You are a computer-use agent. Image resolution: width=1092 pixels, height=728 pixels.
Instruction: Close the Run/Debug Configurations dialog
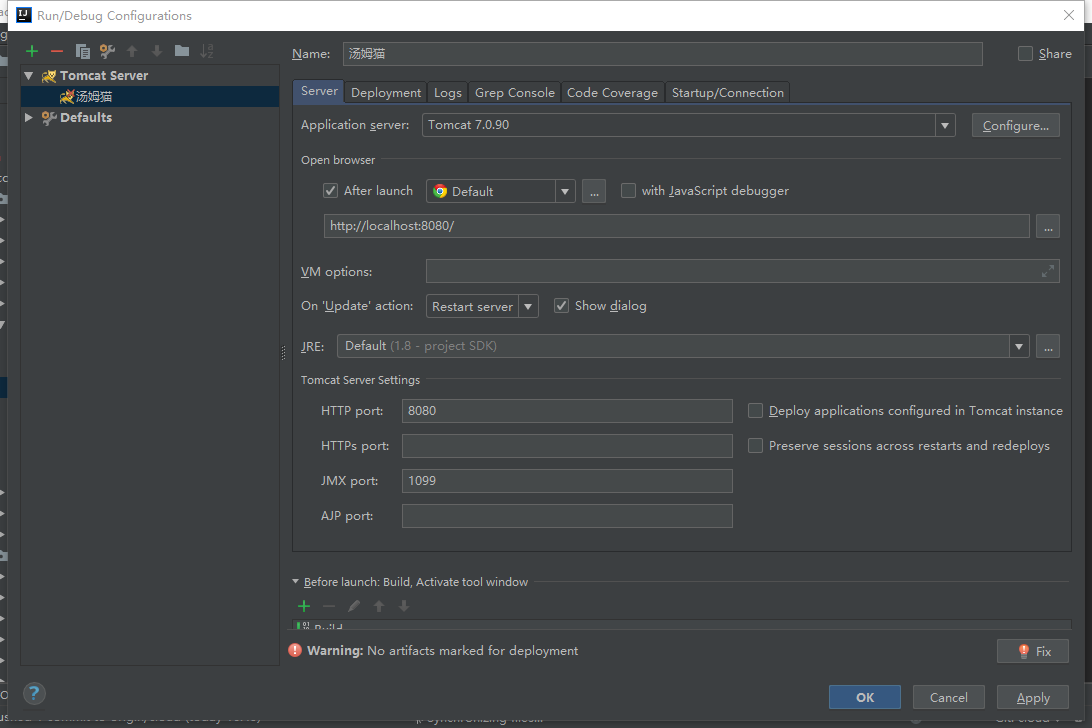click(x=1069, y=15)
